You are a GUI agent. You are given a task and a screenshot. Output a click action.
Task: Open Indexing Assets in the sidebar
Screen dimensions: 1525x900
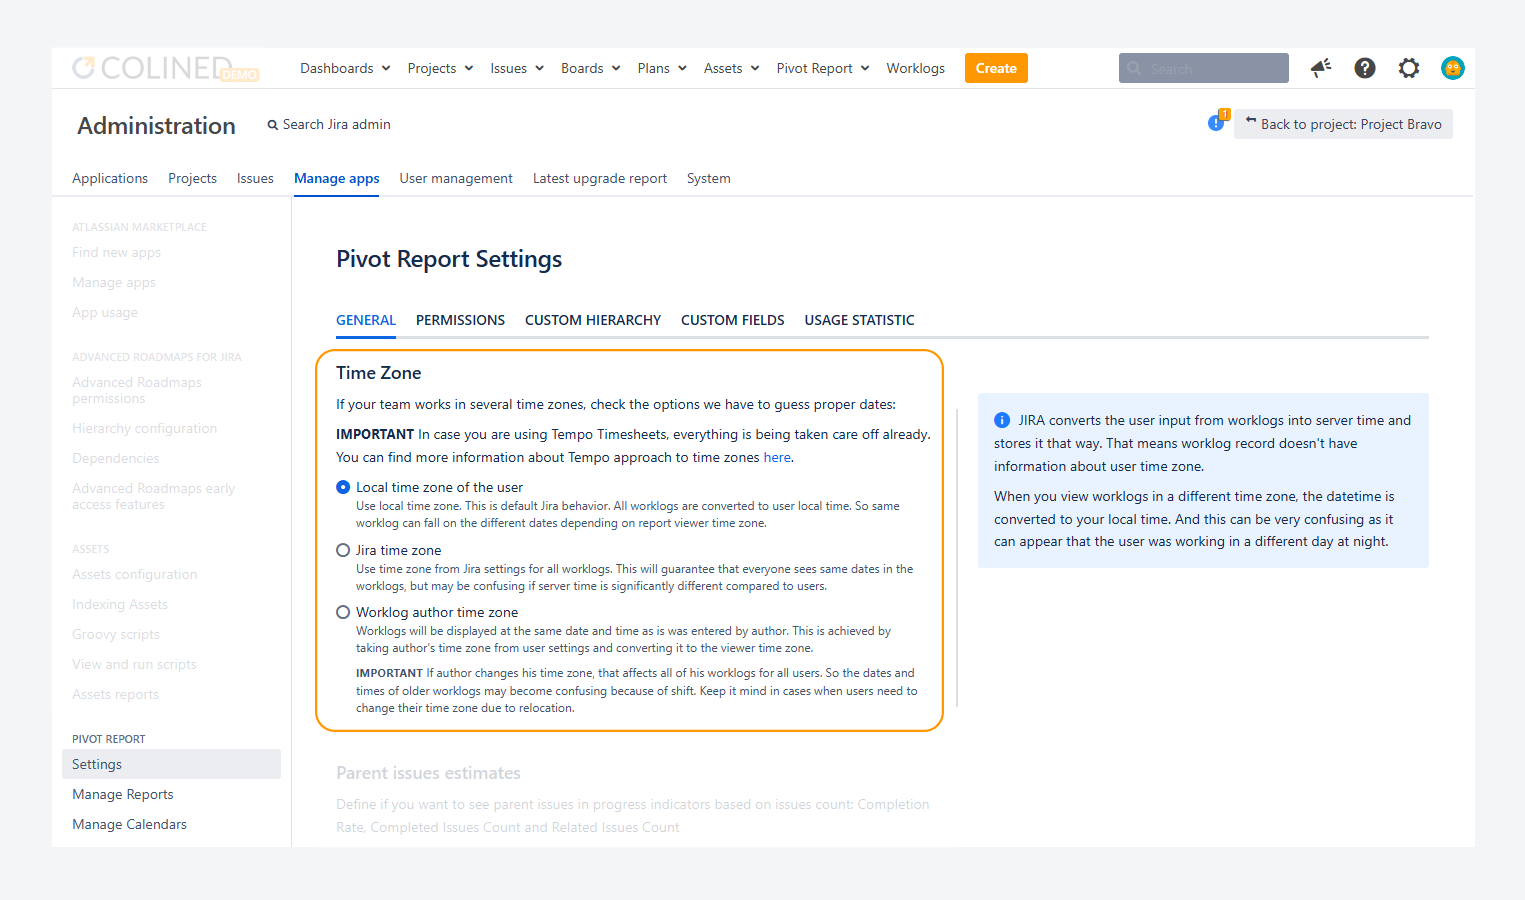click(120, 604)
